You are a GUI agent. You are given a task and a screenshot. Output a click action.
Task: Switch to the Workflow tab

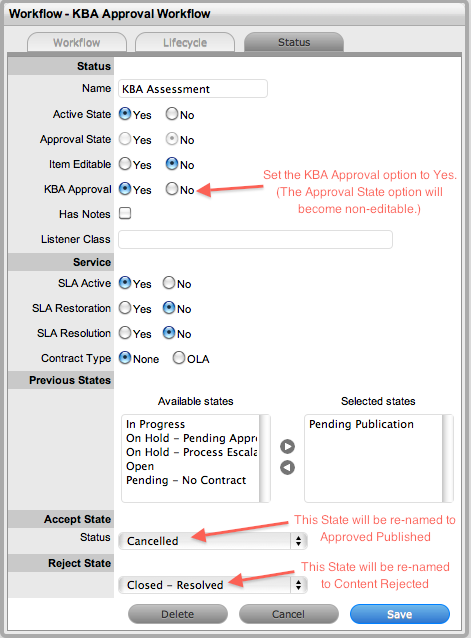(77, 42)
